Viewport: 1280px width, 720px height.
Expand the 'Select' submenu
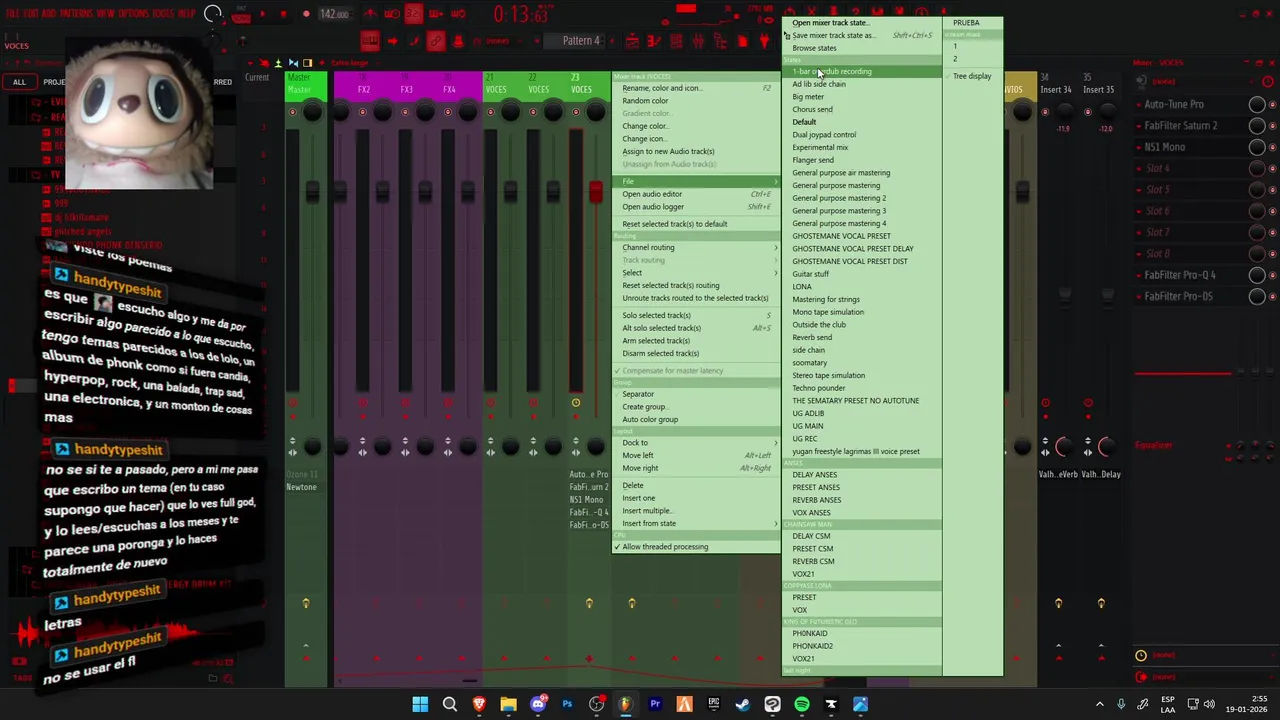pyautogui.click(x=695, y=273)
